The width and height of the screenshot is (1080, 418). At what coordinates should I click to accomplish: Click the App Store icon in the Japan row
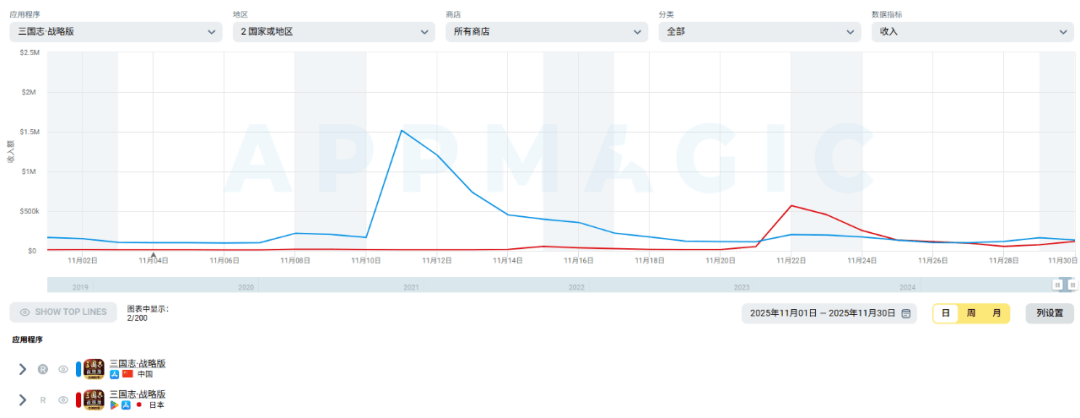[127, 405]
